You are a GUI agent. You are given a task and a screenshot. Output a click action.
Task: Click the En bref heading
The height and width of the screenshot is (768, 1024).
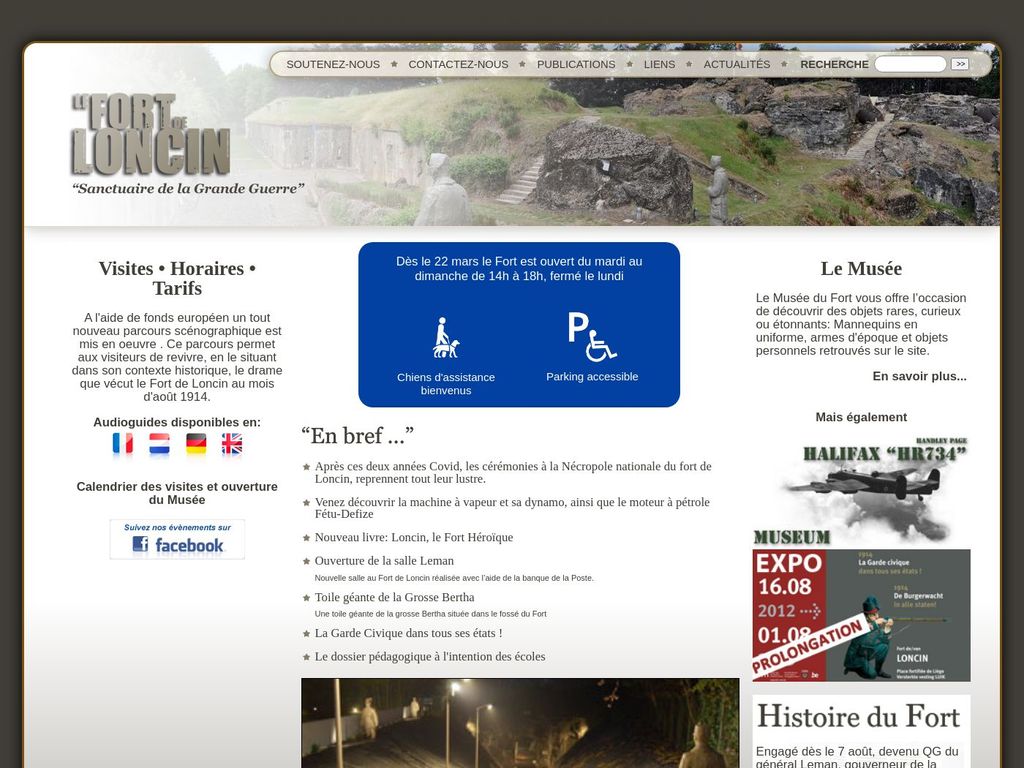(x=357, y=436)
